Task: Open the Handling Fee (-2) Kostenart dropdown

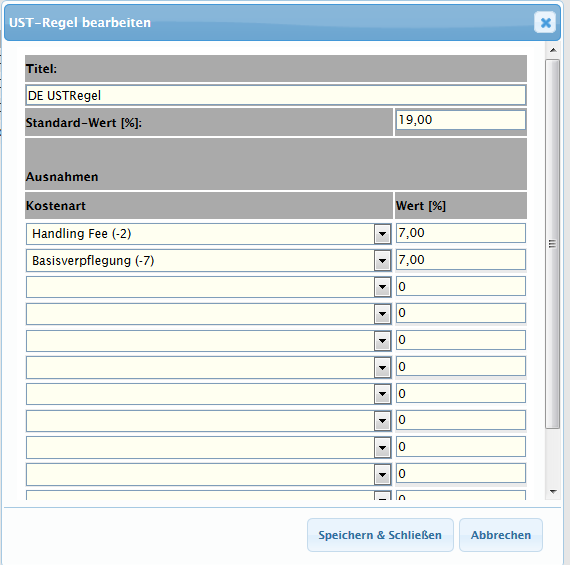Action: (x=208, y=234)
